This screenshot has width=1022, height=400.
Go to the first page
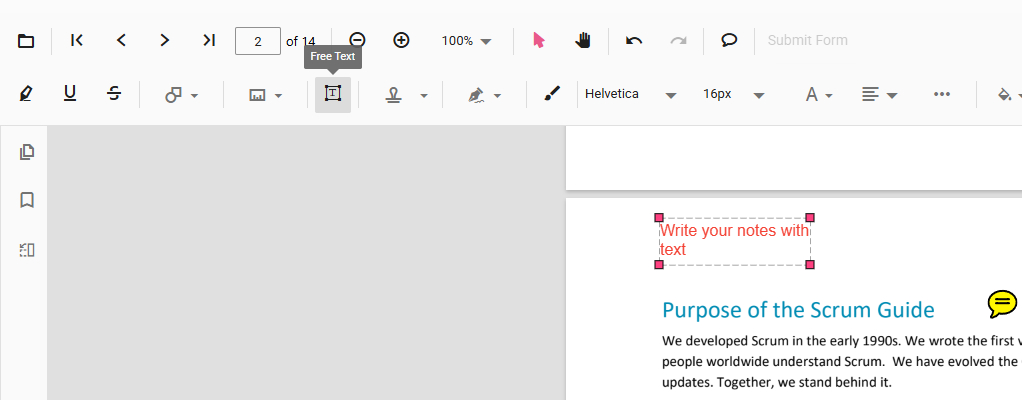(x=77, y=40)
